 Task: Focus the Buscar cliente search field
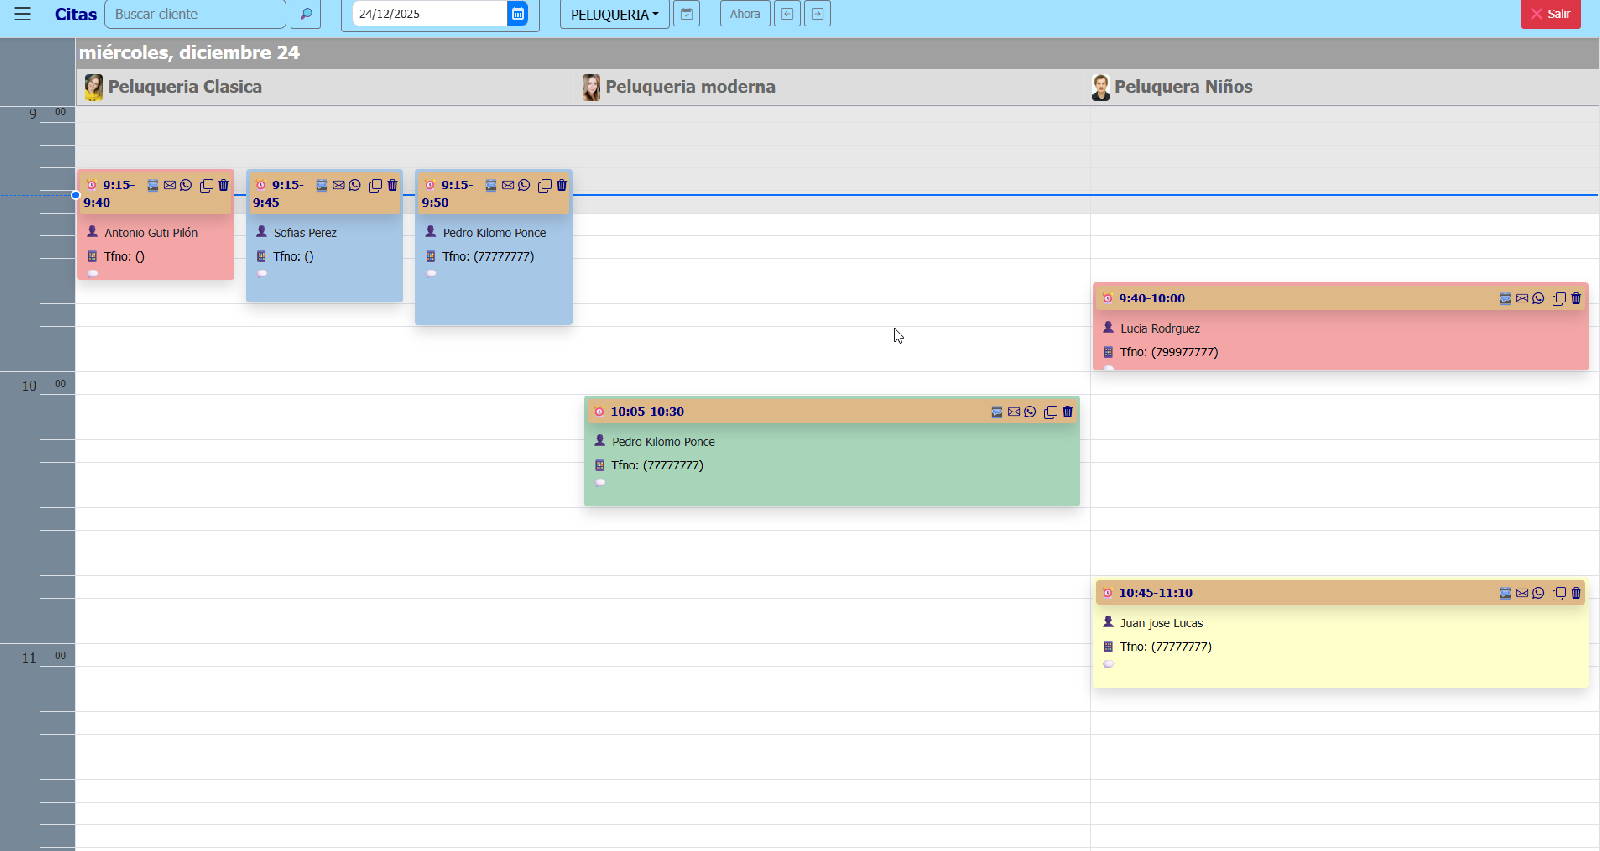[x=195, y=14]
